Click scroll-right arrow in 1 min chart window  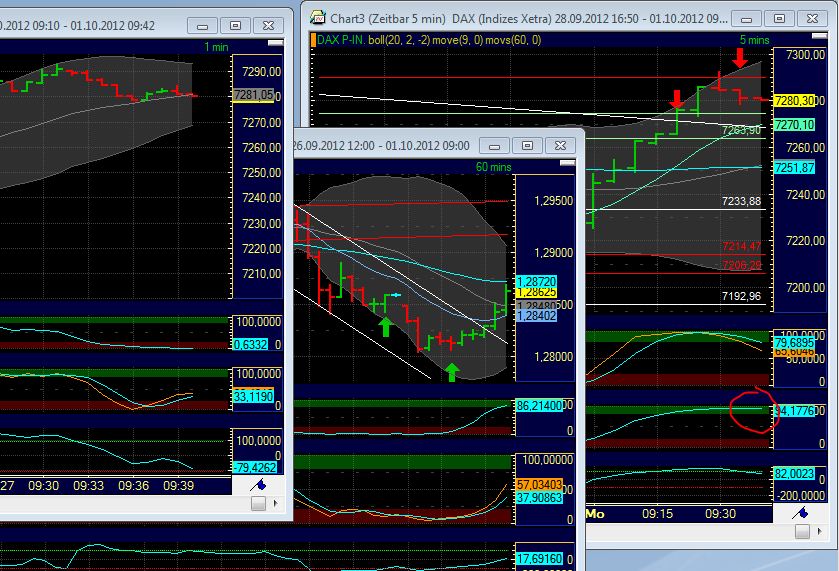coord(276,503)
